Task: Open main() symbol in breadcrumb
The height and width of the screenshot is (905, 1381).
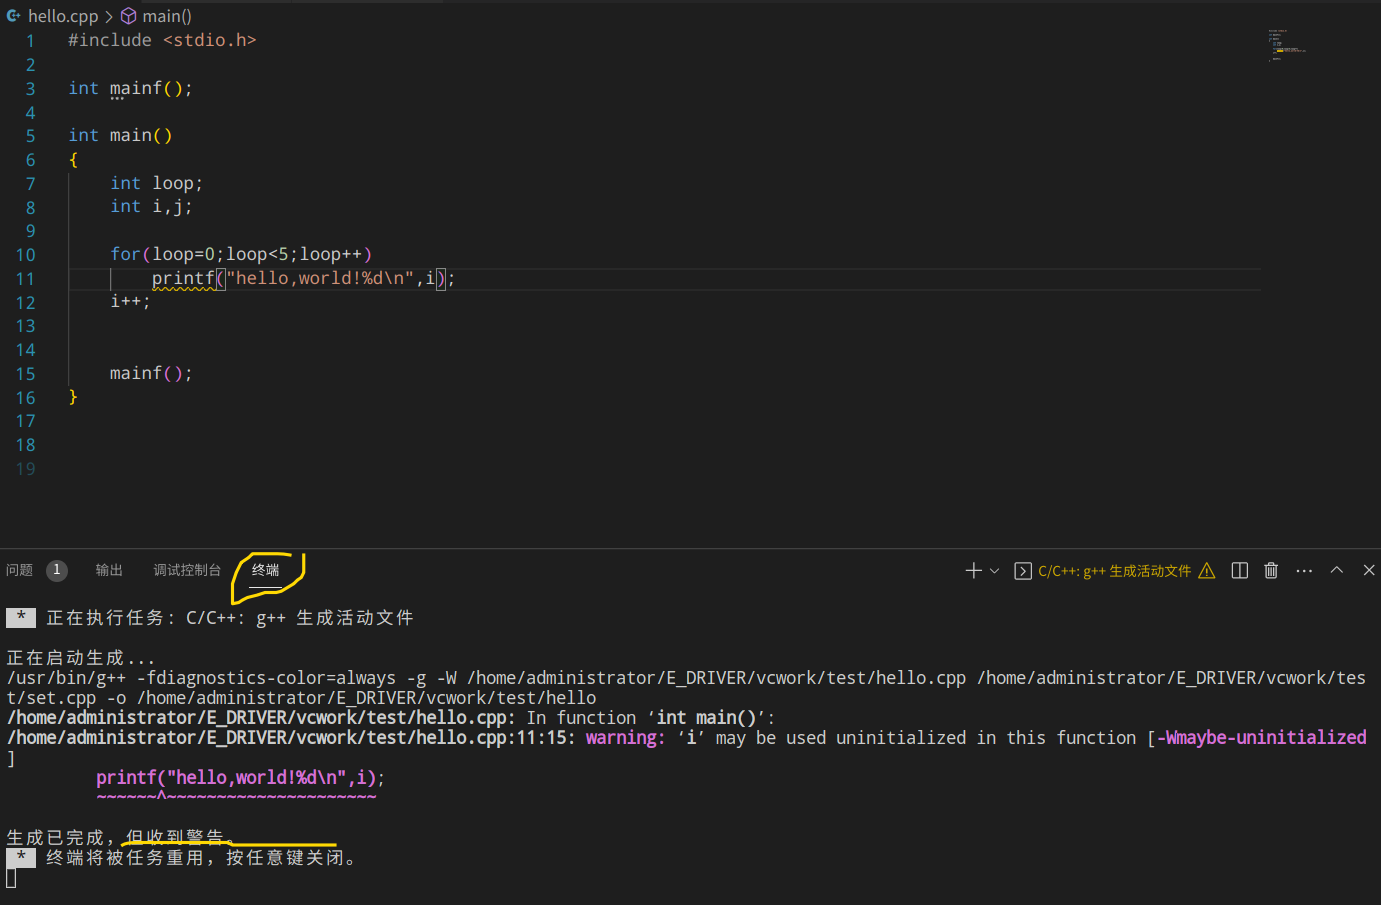Action: (167, 16)
